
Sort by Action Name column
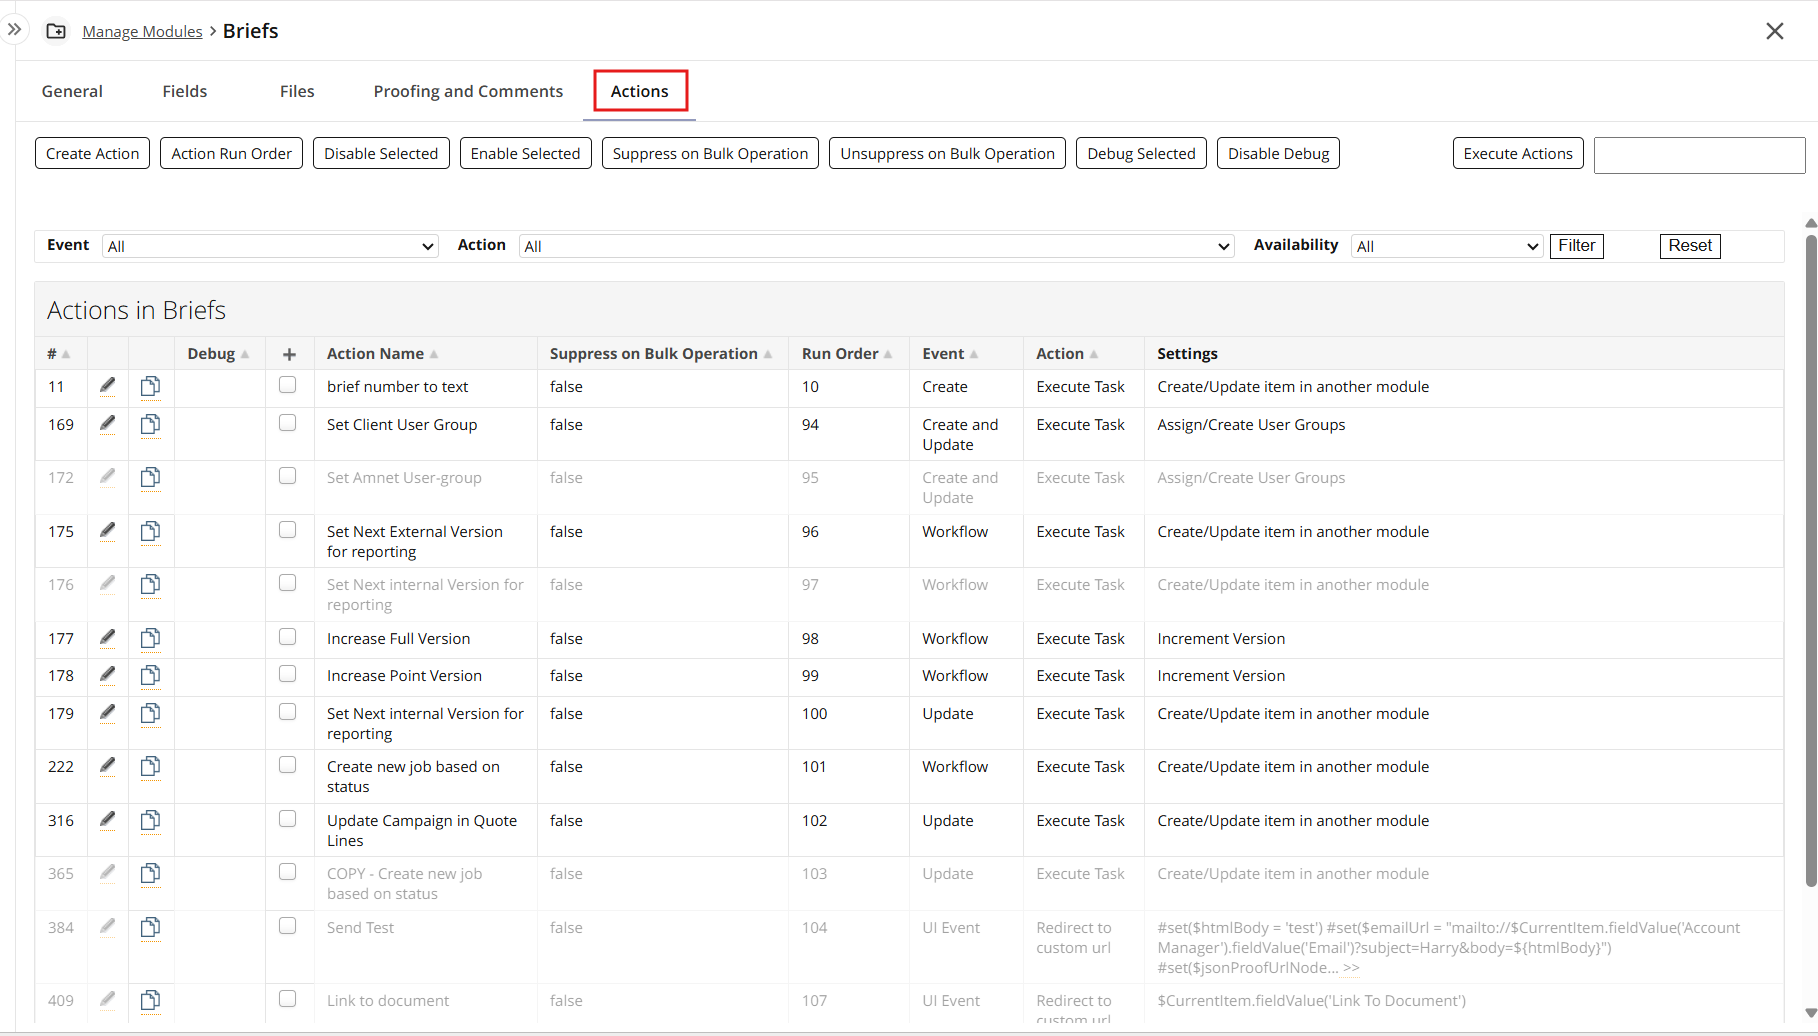(x=382, y=354)
